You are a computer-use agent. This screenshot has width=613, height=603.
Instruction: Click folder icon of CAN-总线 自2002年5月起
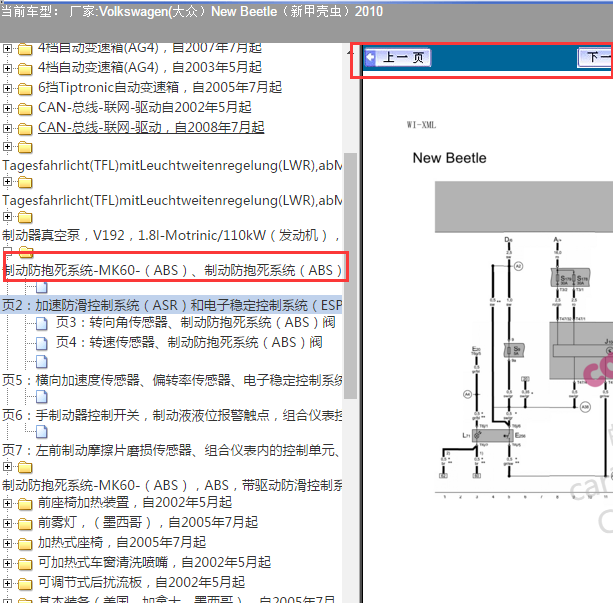pyautogui.click(x=25, y=109)
